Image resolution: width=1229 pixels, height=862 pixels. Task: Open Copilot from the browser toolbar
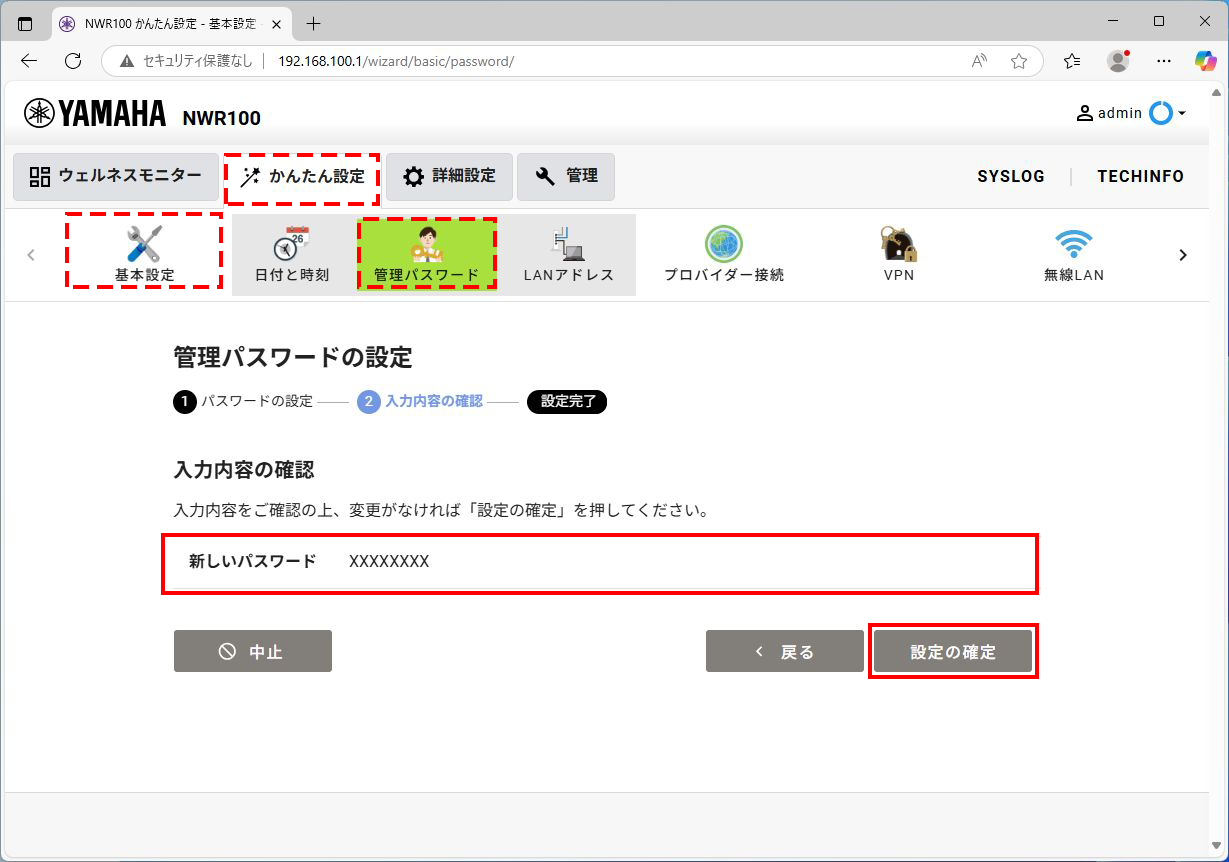(1205, 60)
